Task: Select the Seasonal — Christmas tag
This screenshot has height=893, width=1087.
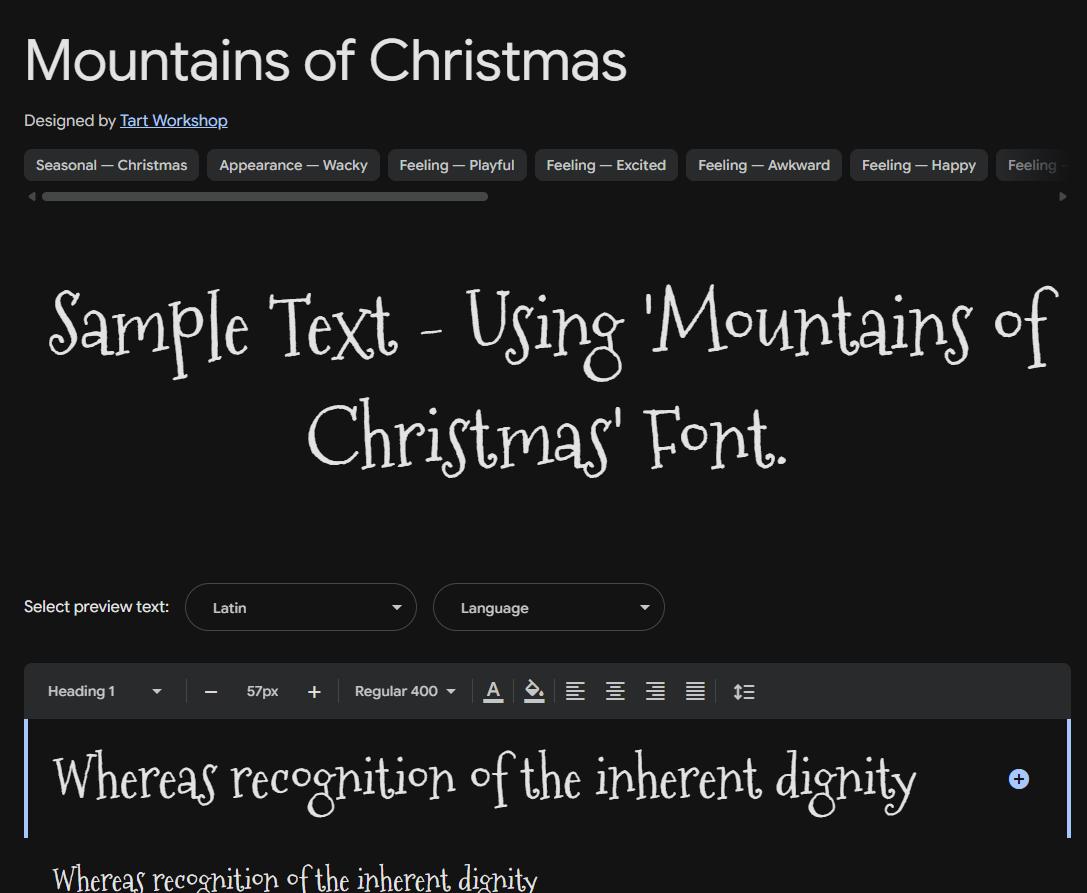Action: 112,165
